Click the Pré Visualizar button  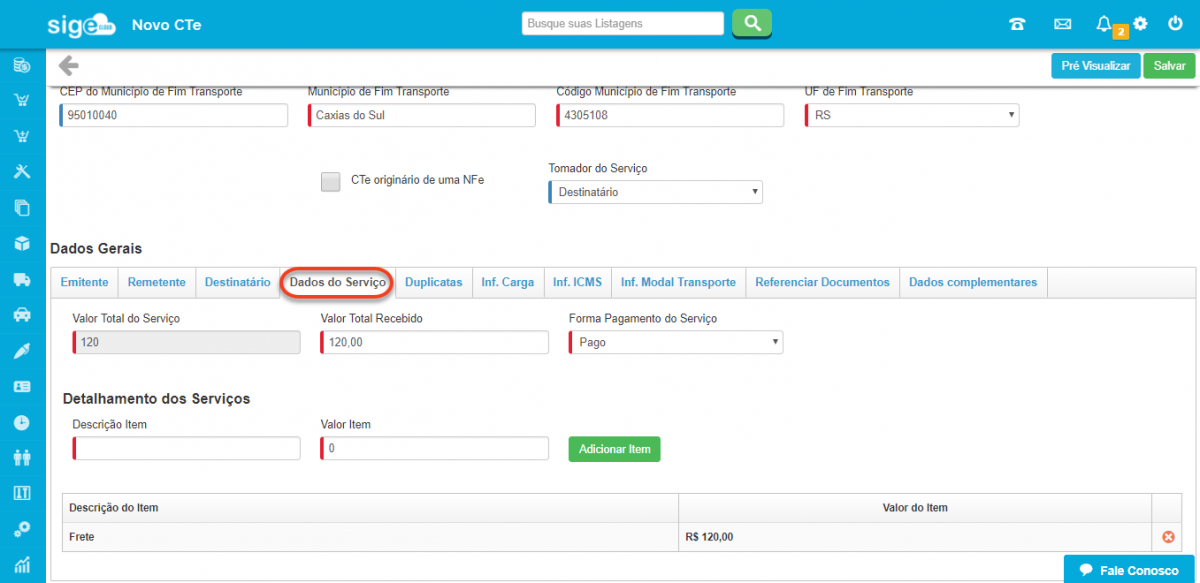coord(1095,66)
